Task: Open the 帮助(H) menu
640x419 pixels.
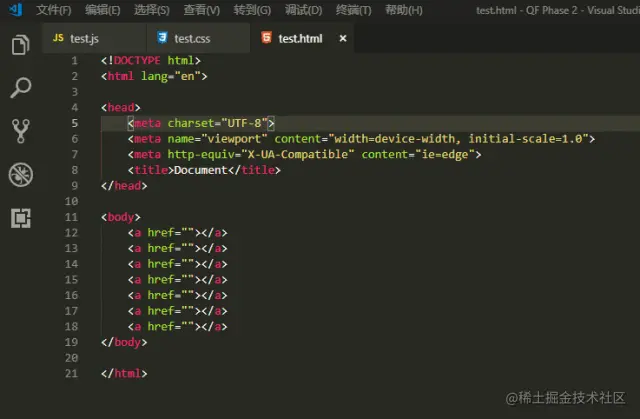Action: 404,10
